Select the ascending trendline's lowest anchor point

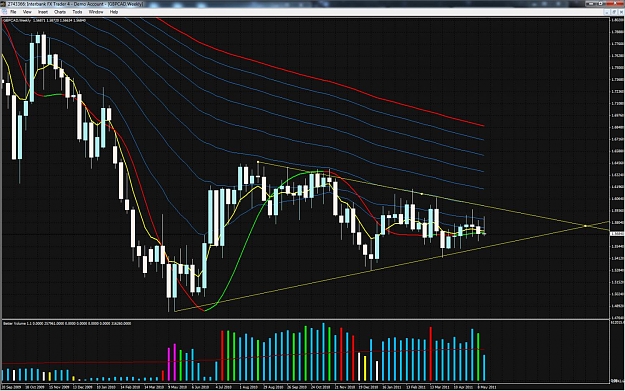(x=175, y=311)
